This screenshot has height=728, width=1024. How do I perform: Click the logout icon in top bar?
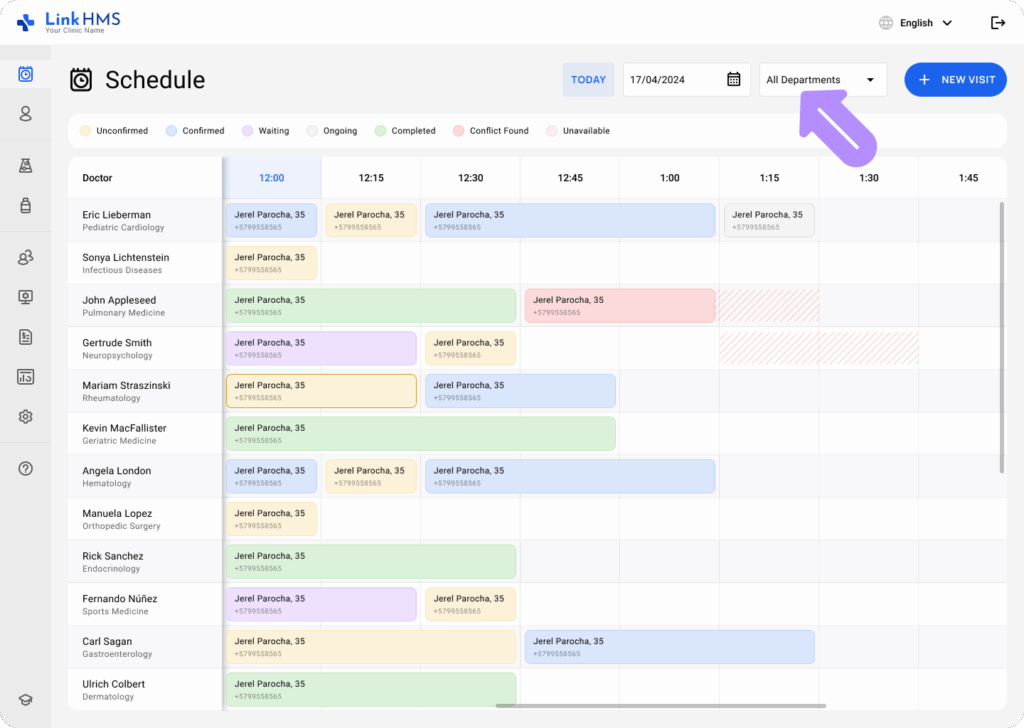[x=997, y=23]
